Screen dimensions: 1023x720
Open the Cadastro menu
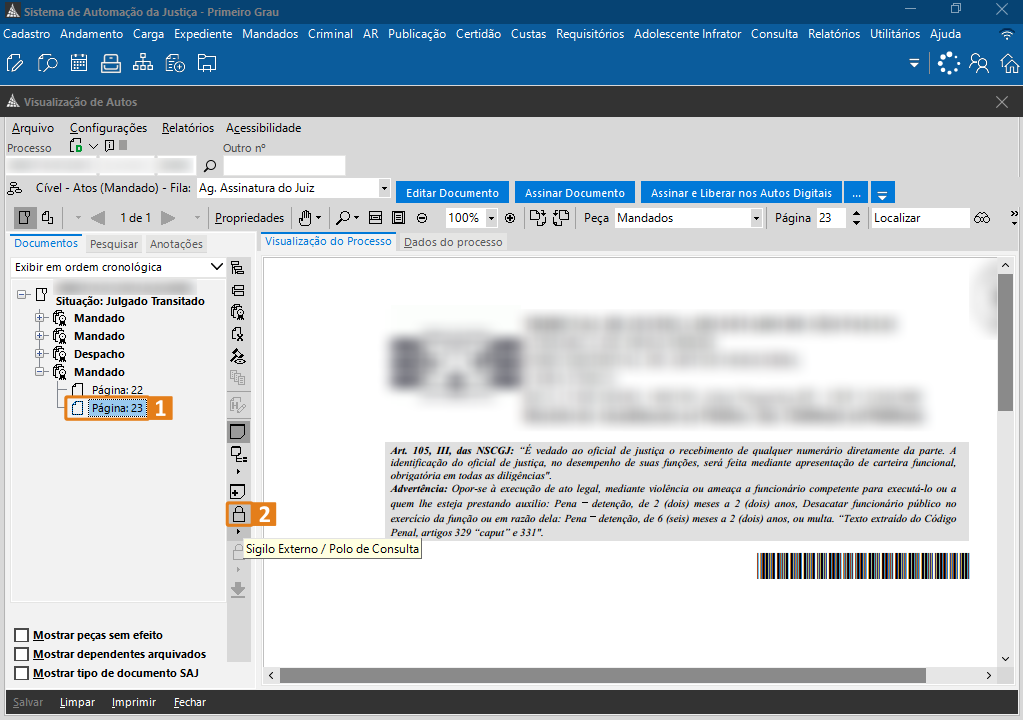pyautogui.click(x=26, y=34)
